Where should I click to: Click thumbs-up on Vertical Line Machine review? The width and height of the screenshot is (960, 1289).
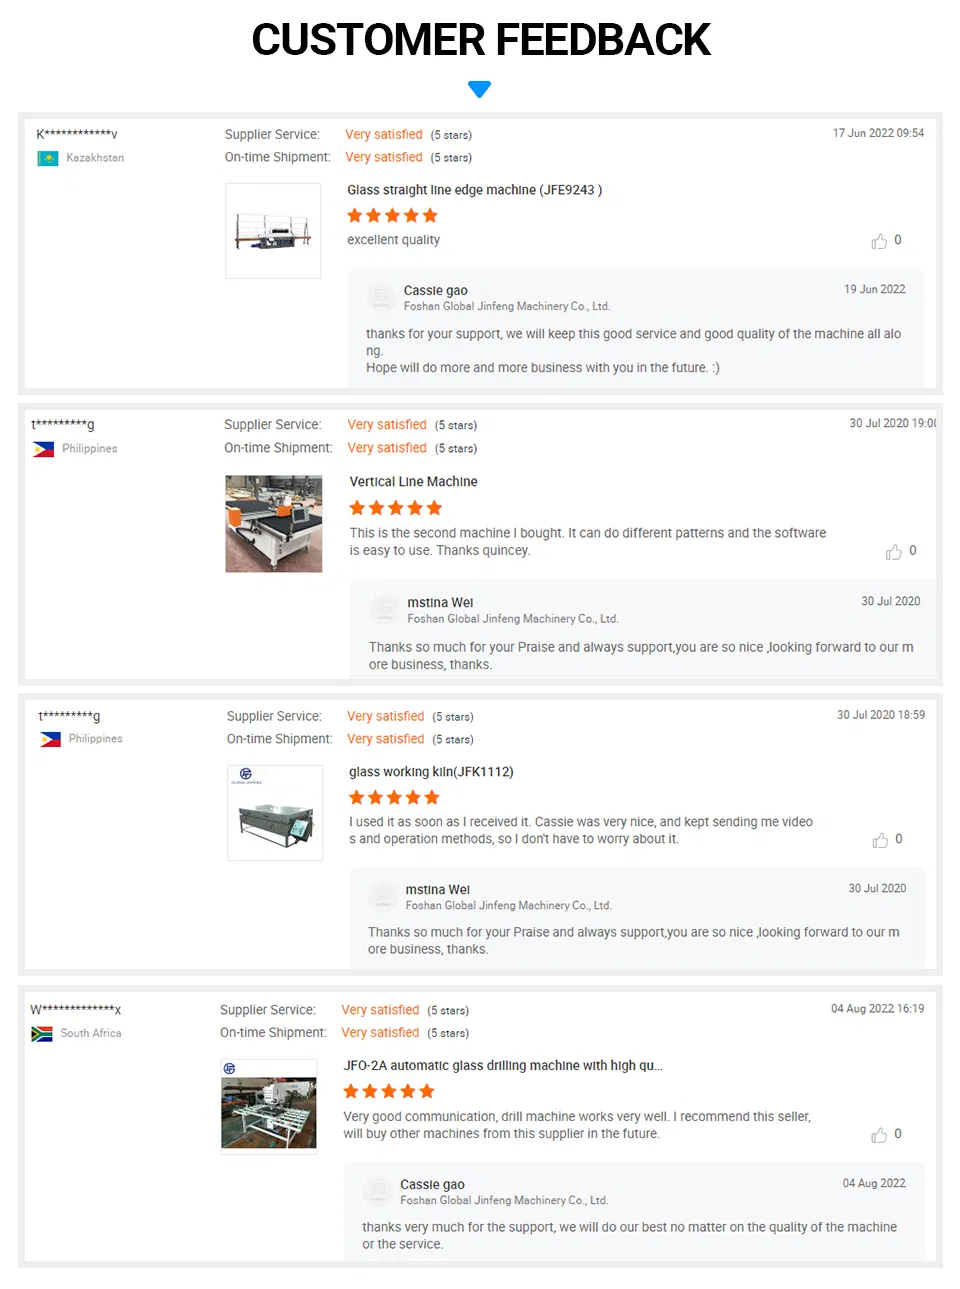click(894, 552)
